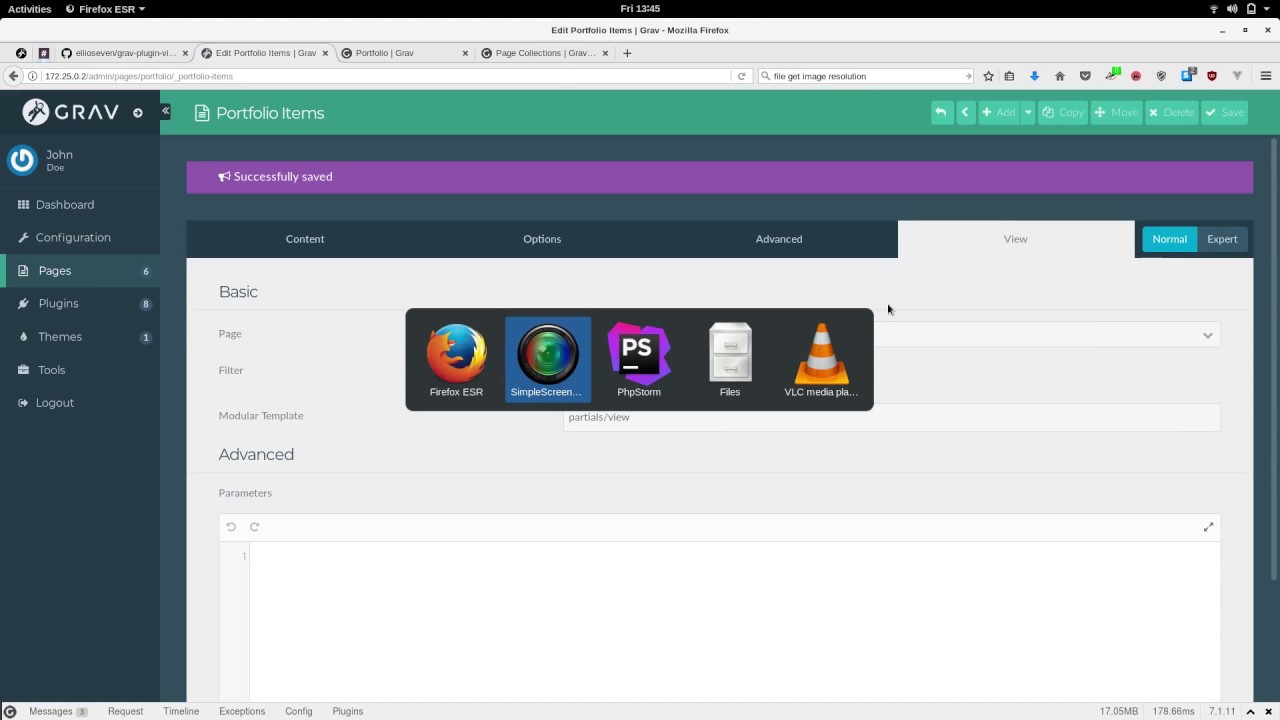1280x720 pixels.
Task: Reload the page with the refresh icon
Action: click(x=741, y=76)
